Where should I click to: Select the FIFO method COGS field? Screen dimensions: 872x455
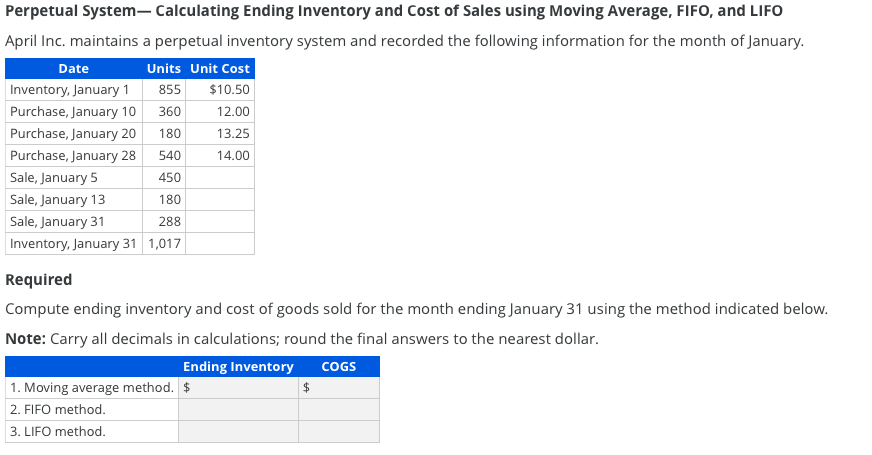pyautogui.click(x=339, y=409)
